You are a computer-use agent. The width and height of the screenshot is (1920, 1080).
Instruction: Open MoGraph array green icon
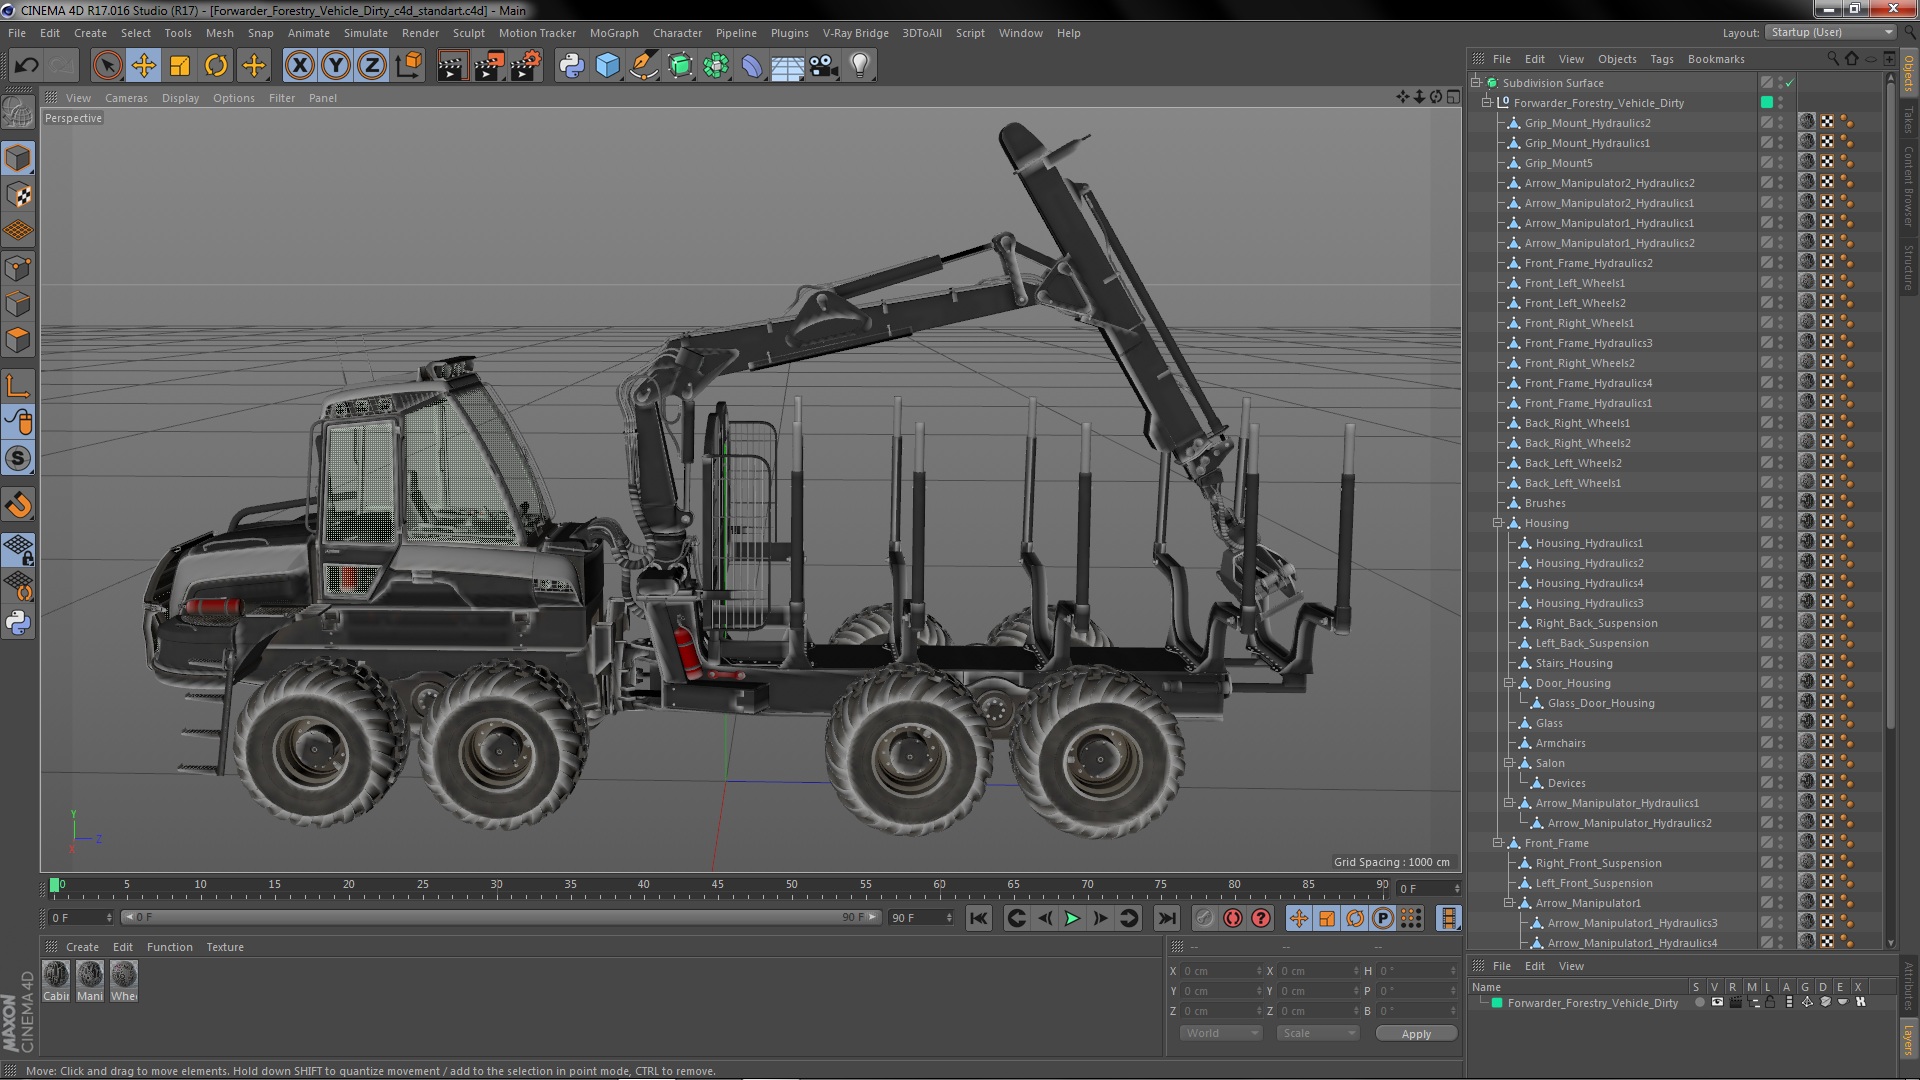coord(716,66)
